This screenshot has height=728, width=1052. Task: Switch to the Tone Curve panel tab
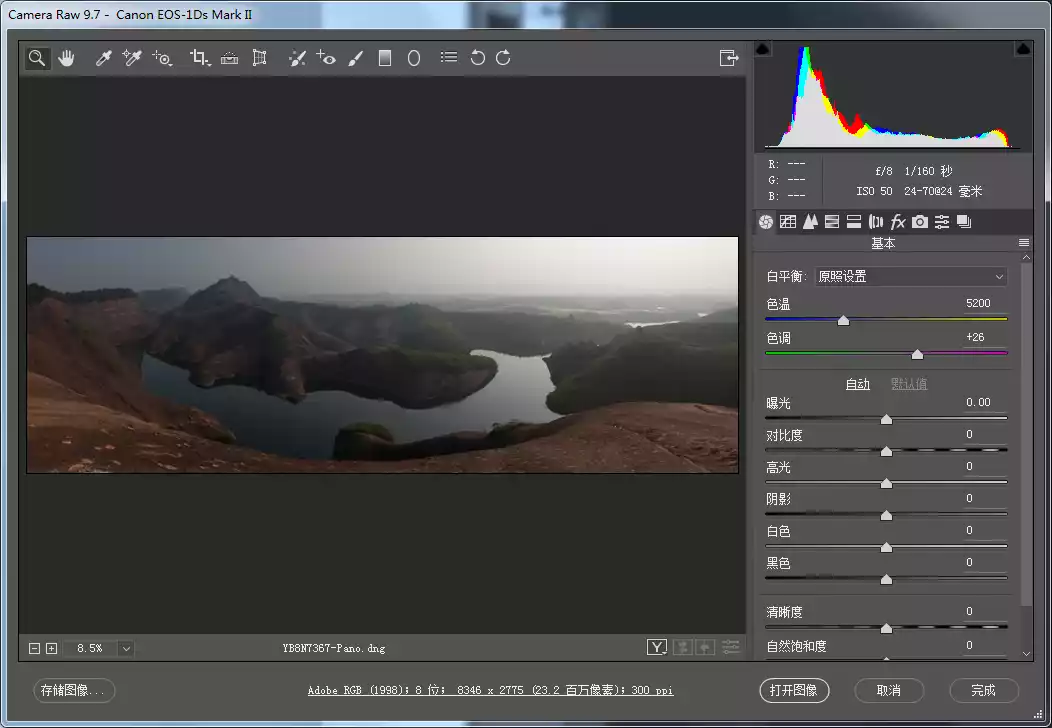(788, 222)
